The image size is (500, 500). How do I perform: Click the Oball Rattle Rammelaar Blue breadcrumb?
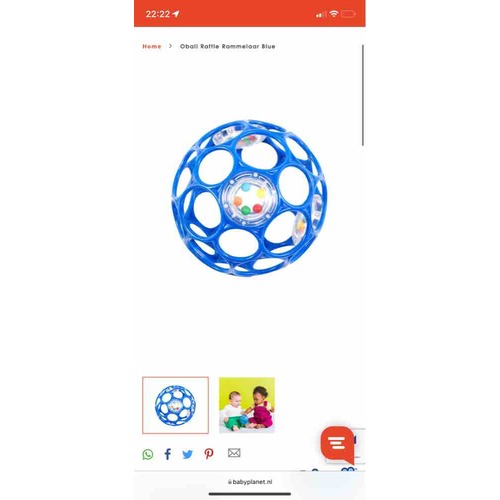228,46
